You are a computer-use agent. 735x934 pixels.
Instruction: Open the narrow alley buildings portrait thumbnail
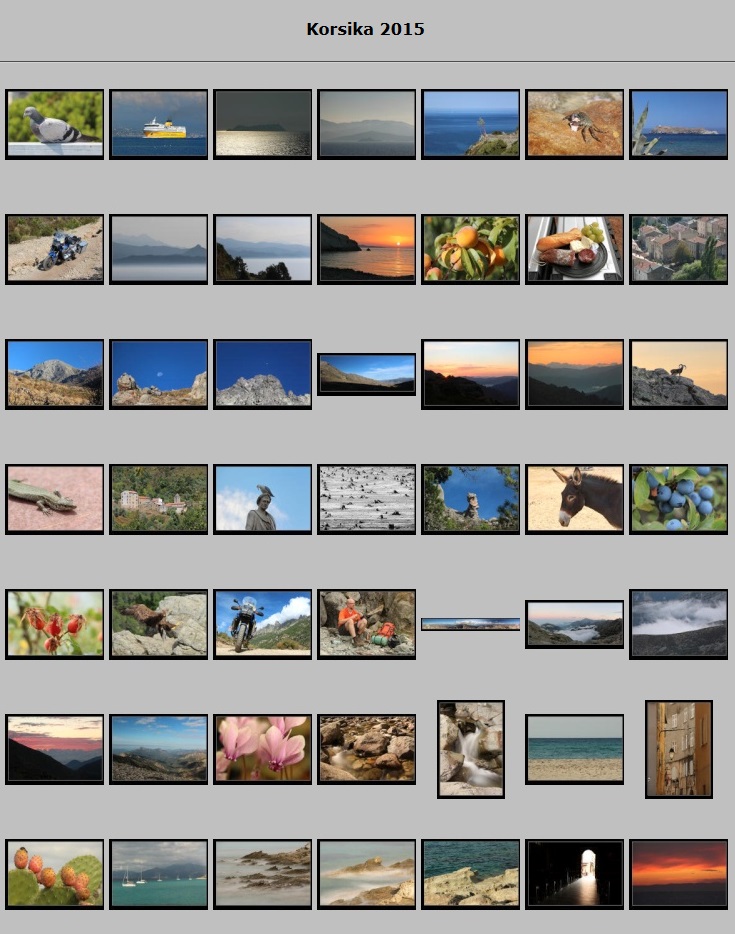(x=679, y=748)
